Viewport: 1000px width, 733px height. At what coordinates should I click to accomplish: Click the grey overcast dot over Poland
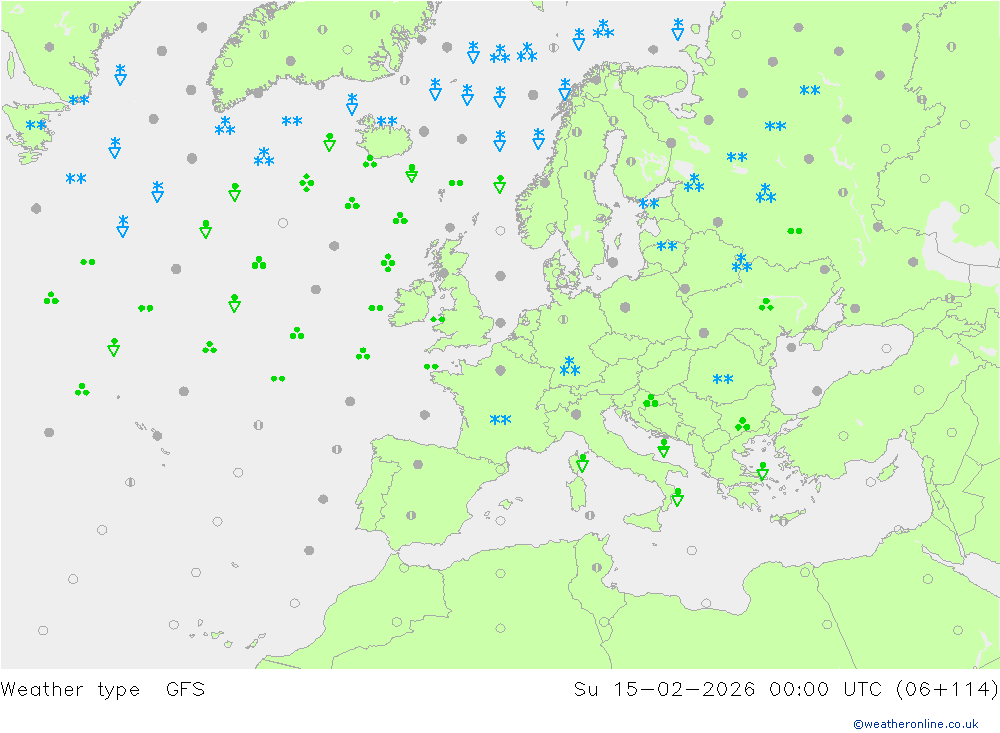tap(625, 307)
